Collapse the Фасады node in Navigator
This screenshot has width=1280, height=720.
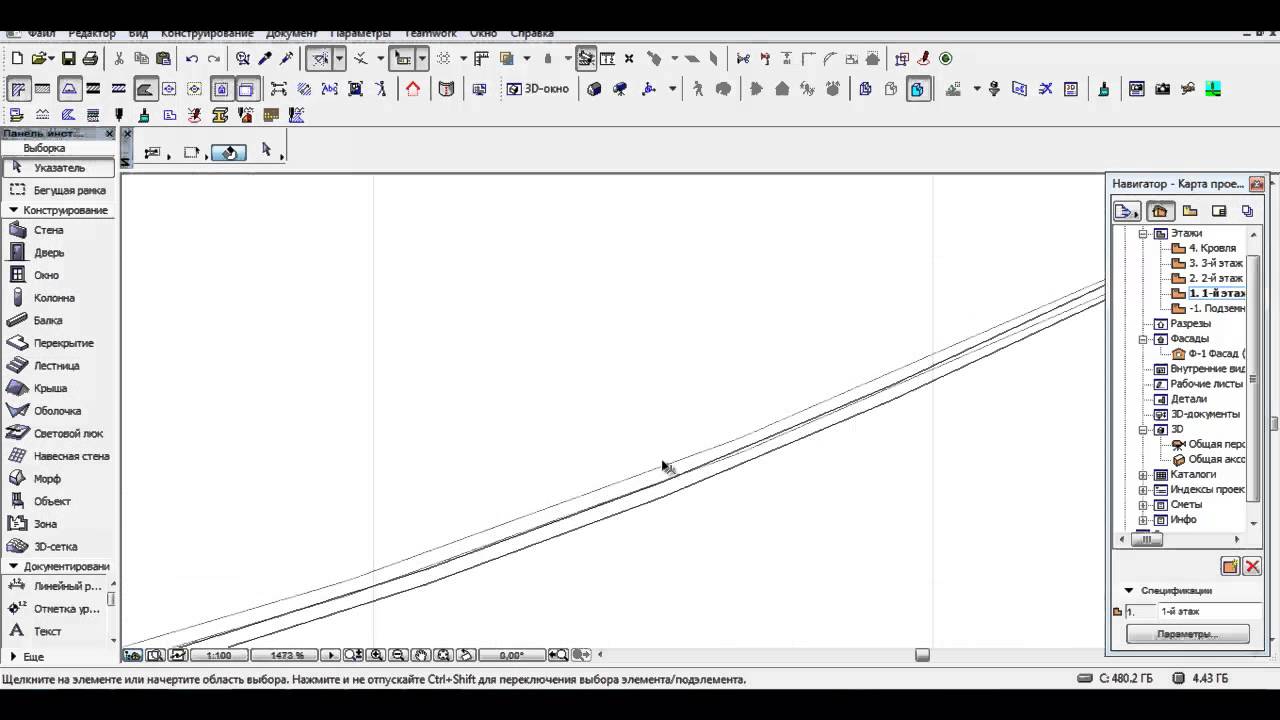point(1143,339)
